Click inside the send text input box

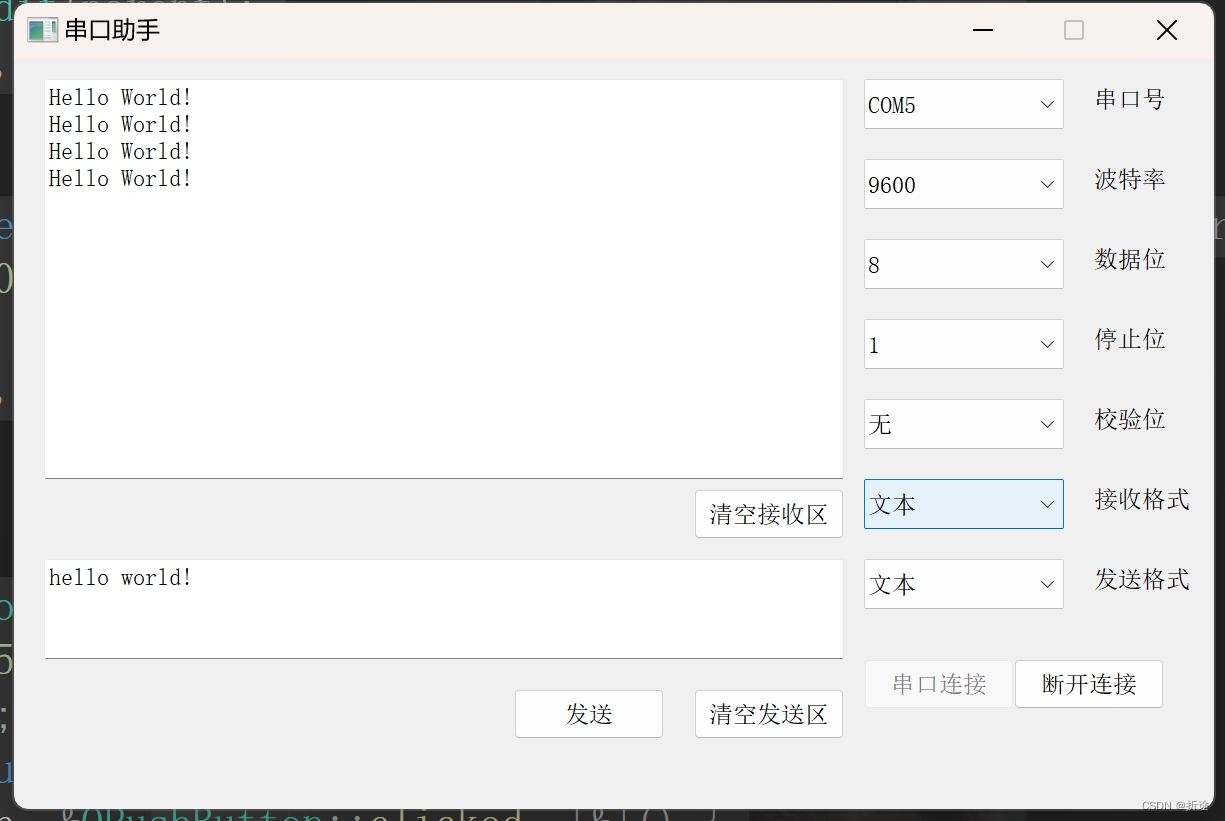(x=443, y=608)
